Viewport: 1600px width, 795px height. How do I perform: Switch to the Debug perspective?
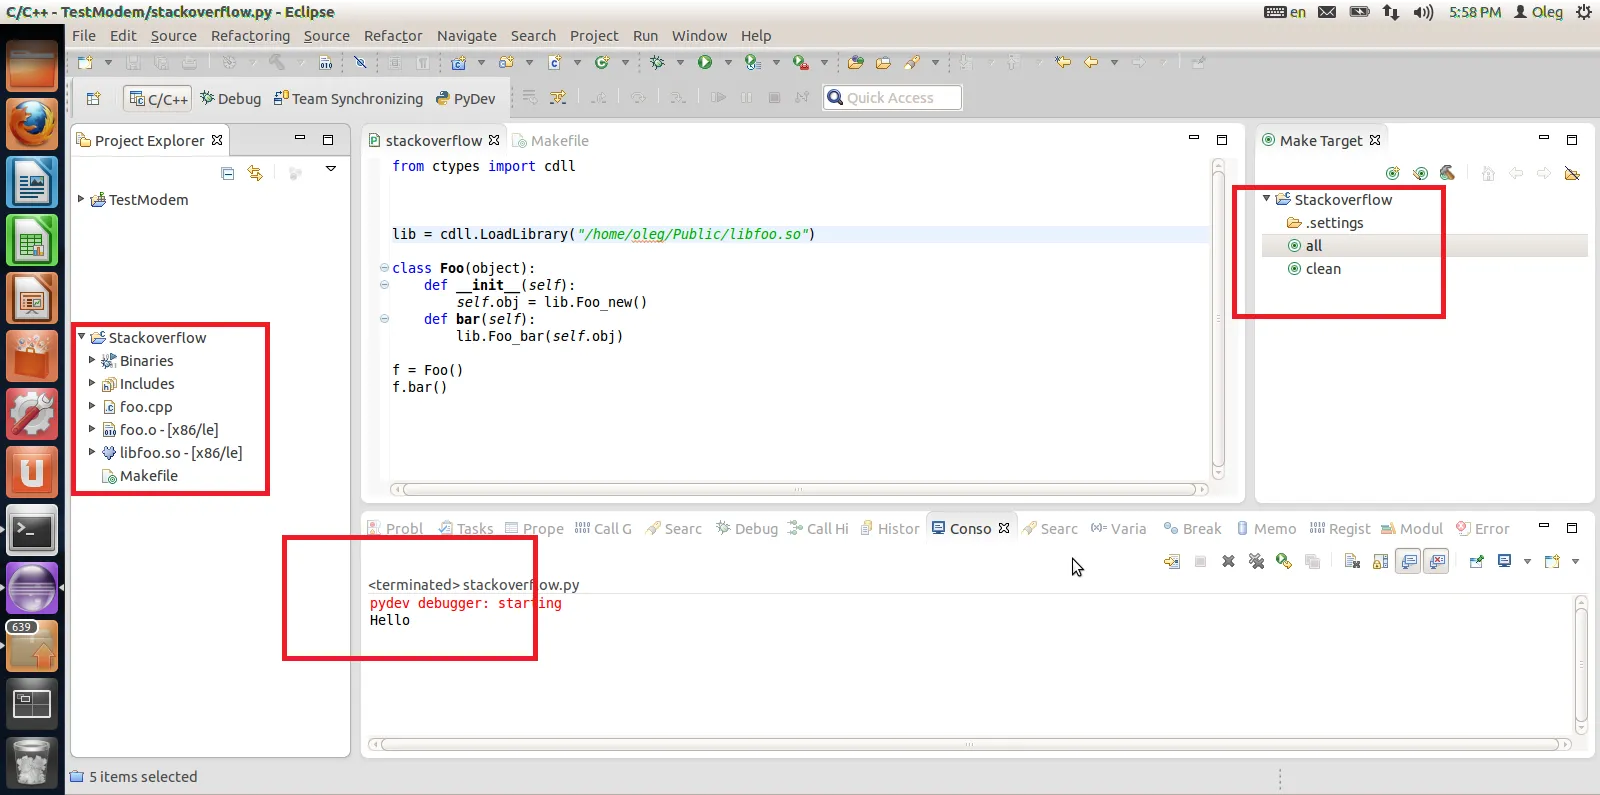coord(230,98)
